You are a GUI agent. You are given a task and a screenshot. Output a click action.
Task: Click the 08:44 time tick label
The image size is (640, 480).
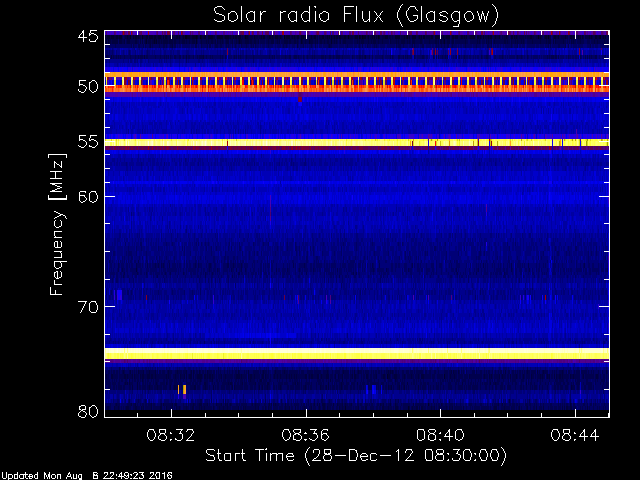pos(575,435)
